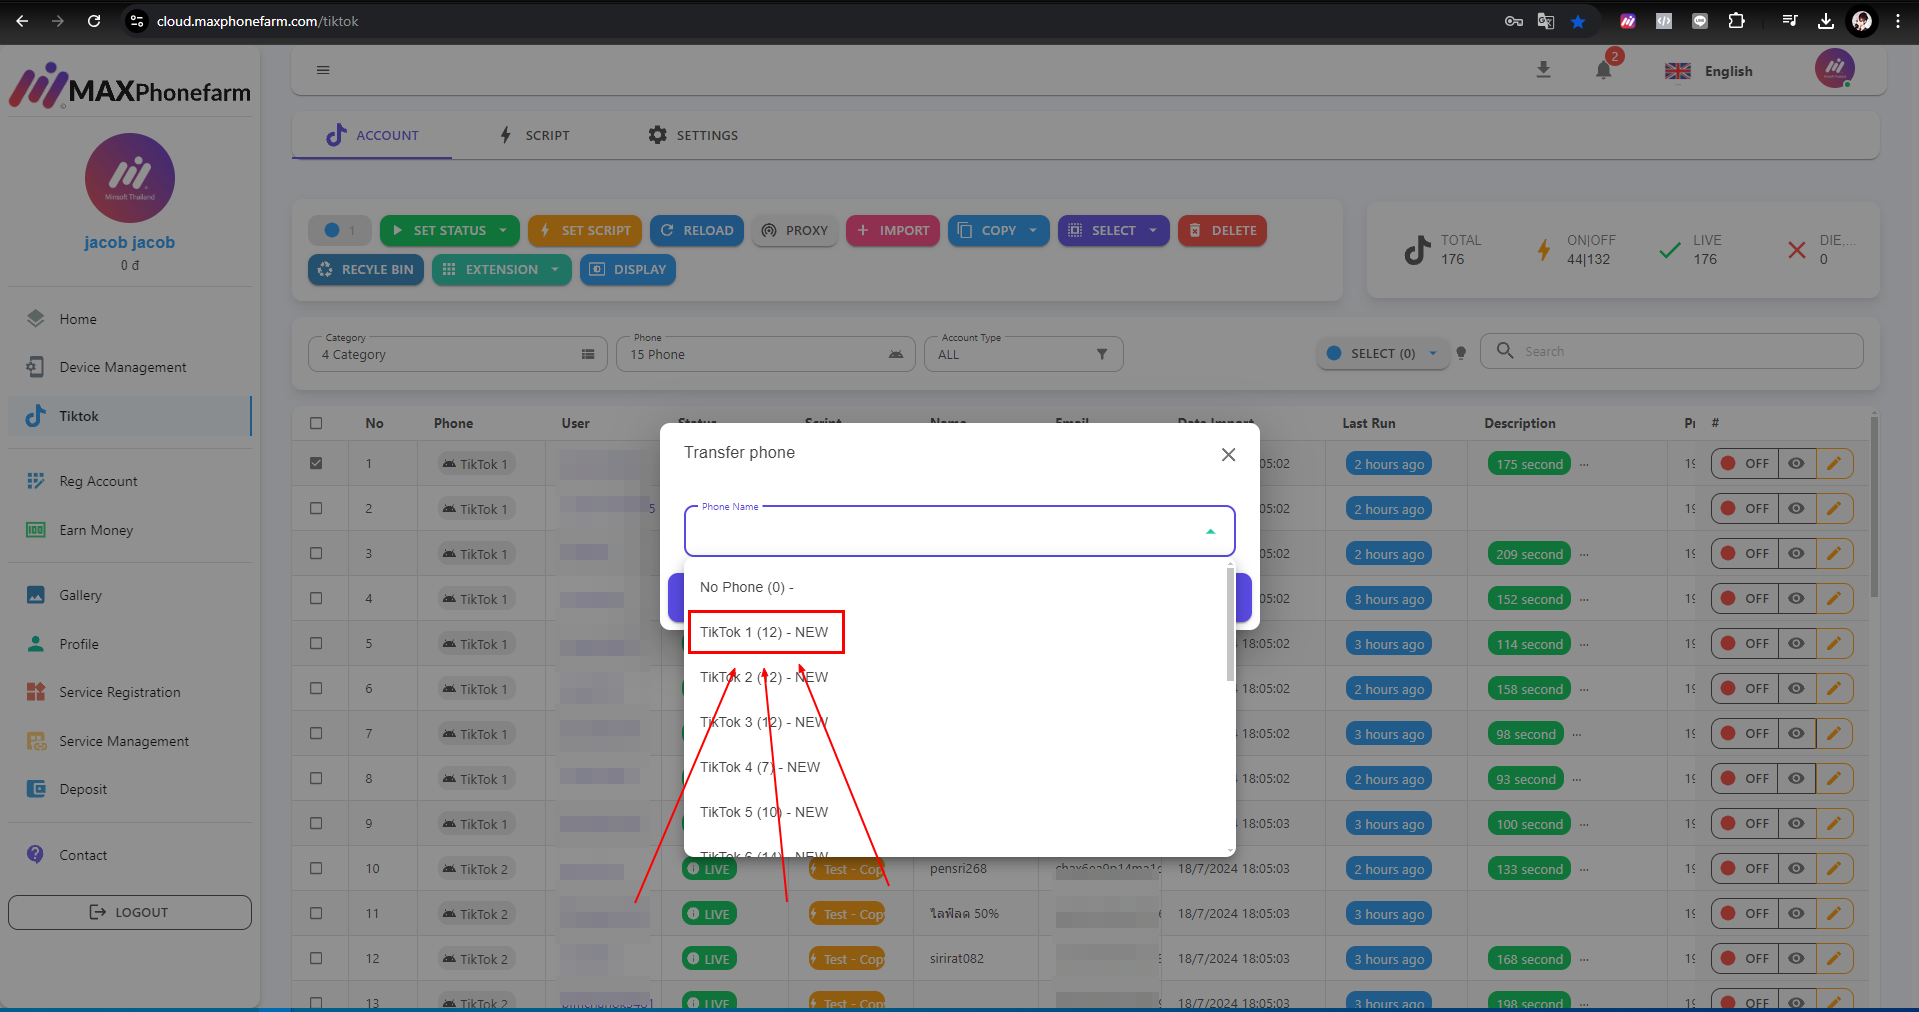Click the SET SCRIPT button
Image resolution: width=1919 pixels, height=1012 pixels.
585,230
